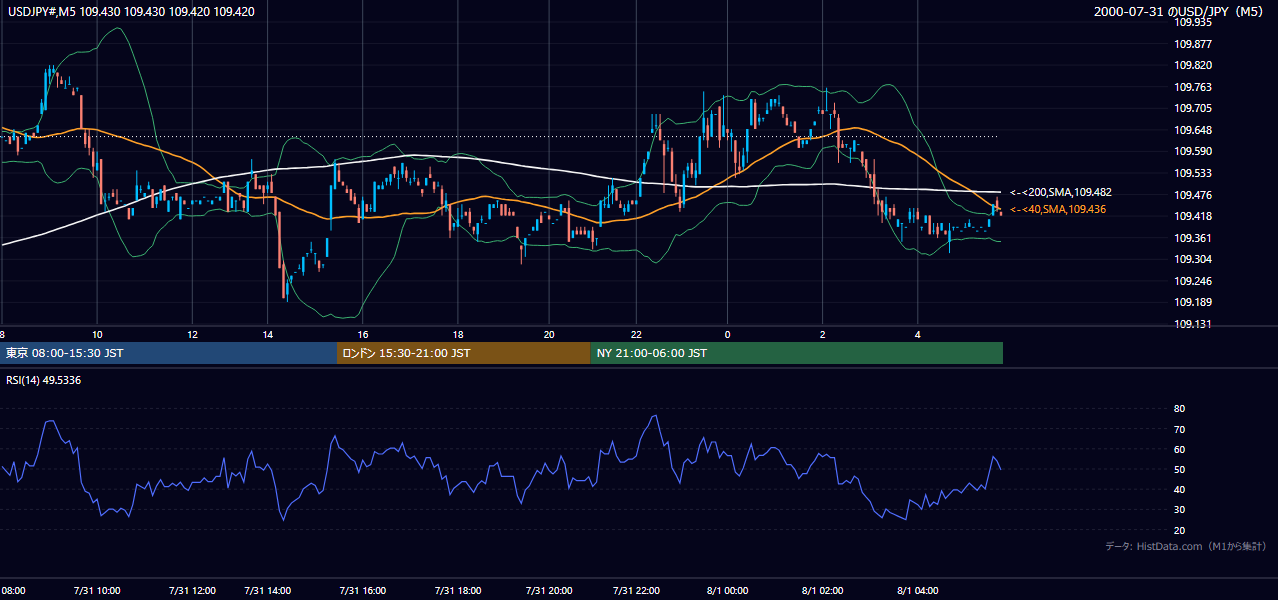Screen dimensions: 1278x600
Task: Click price axis value 109.476
Action: [1193, 195]
